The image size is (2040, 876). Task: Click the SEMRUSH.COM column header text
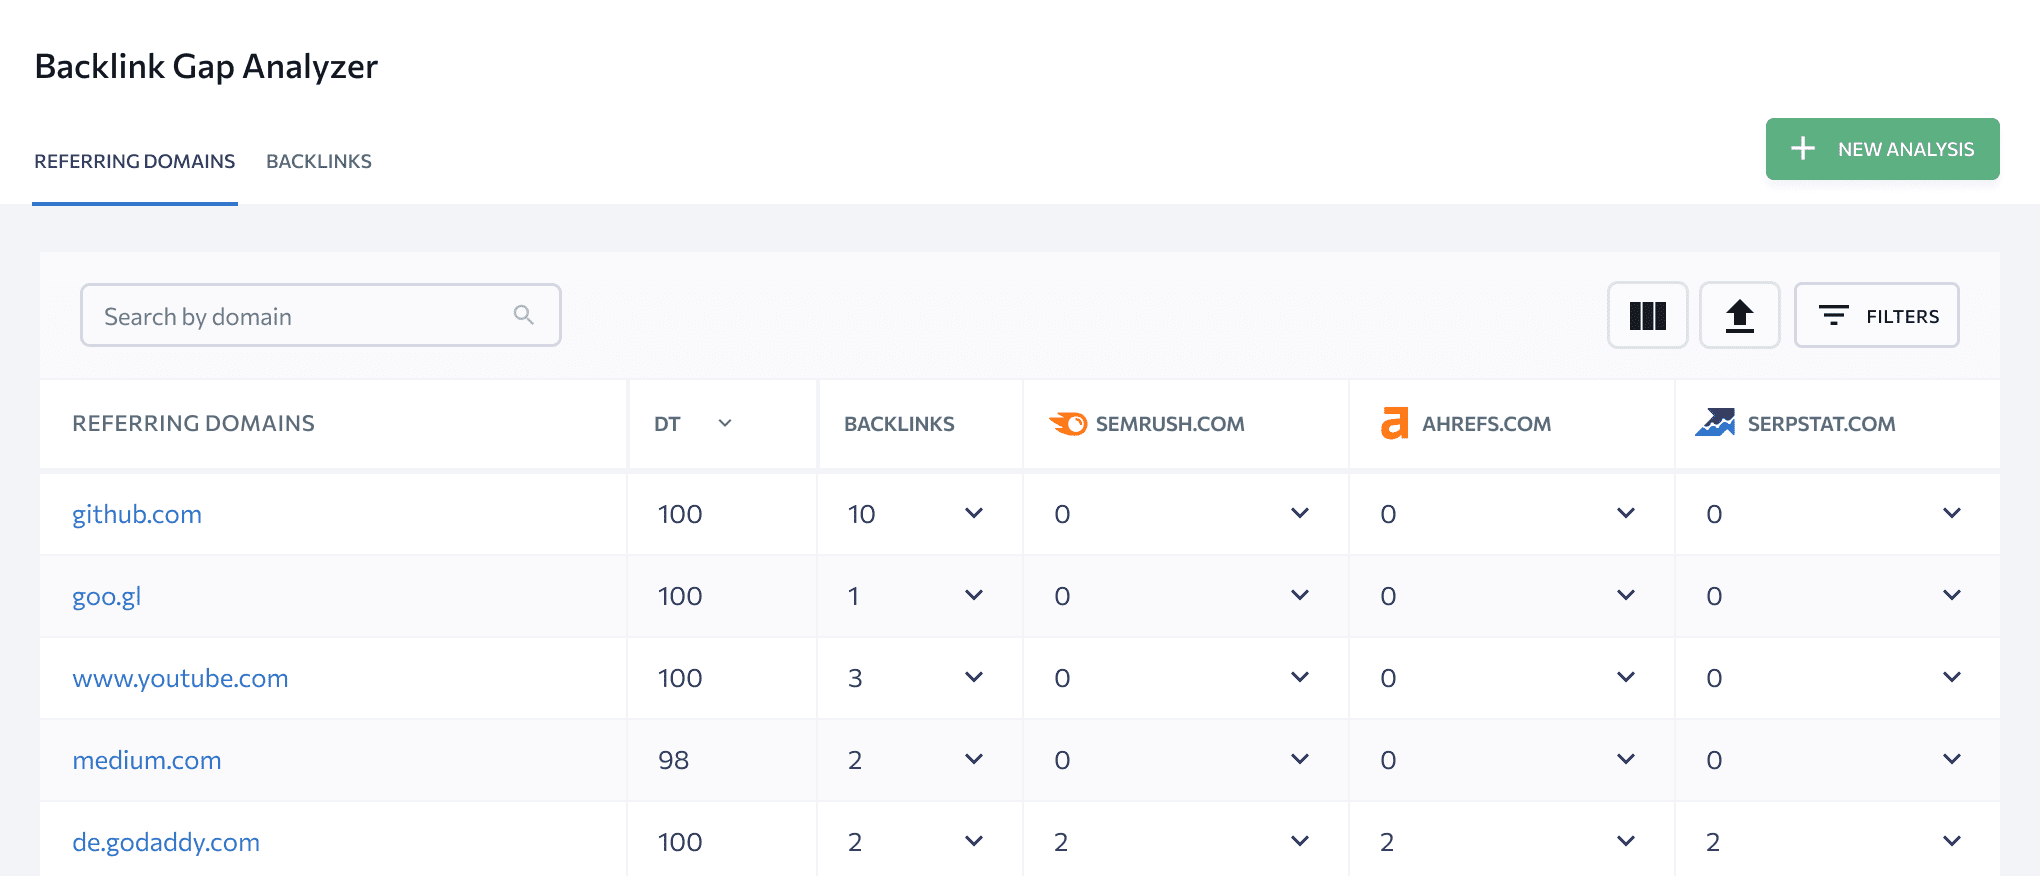(1170, 424)
